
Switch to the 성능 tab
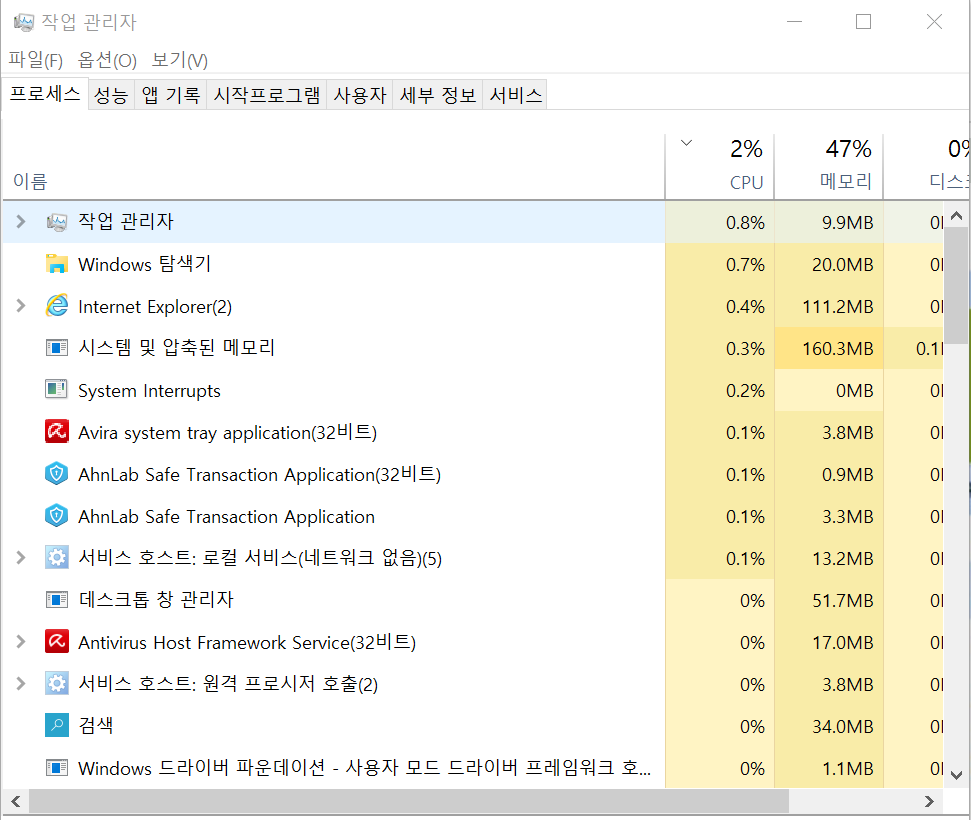(x=111, y=95)
